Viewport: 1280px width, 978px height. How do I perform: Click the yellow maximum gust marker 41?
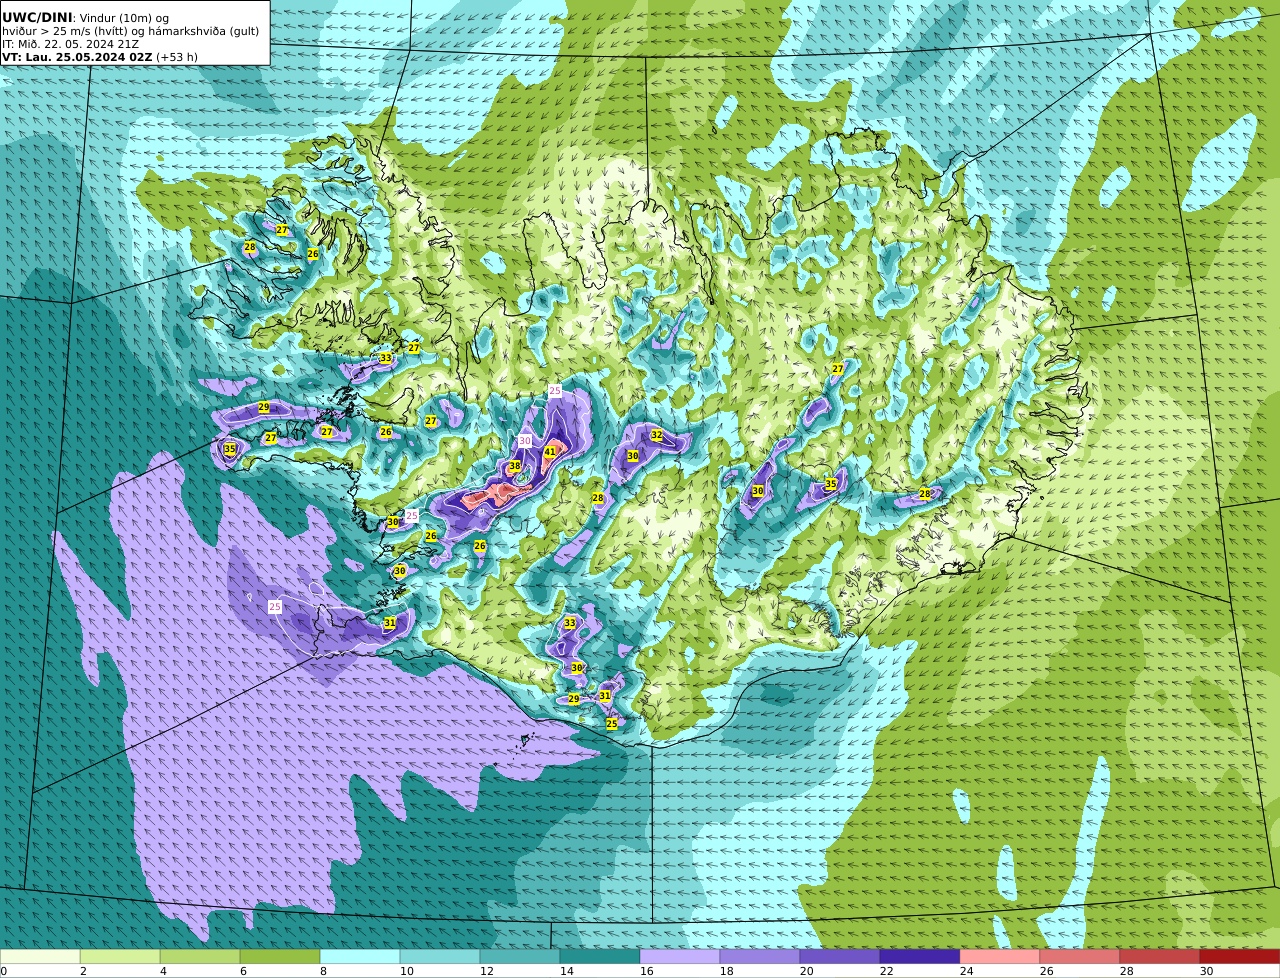point(549,452)
